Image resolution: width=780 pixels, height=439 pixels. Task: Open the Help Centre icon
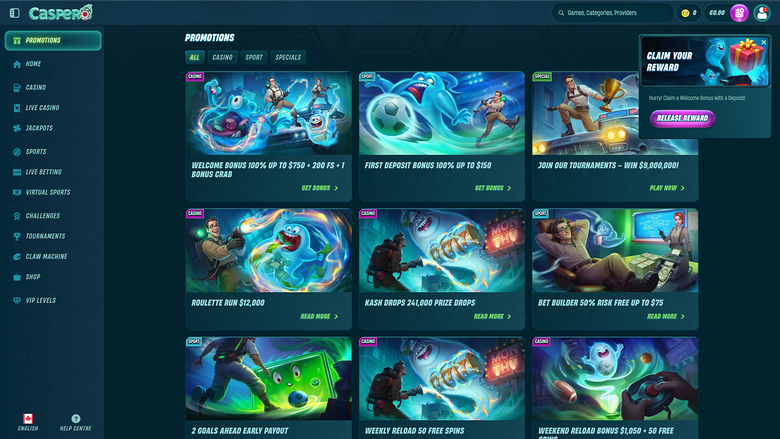(x=76, y=419)
